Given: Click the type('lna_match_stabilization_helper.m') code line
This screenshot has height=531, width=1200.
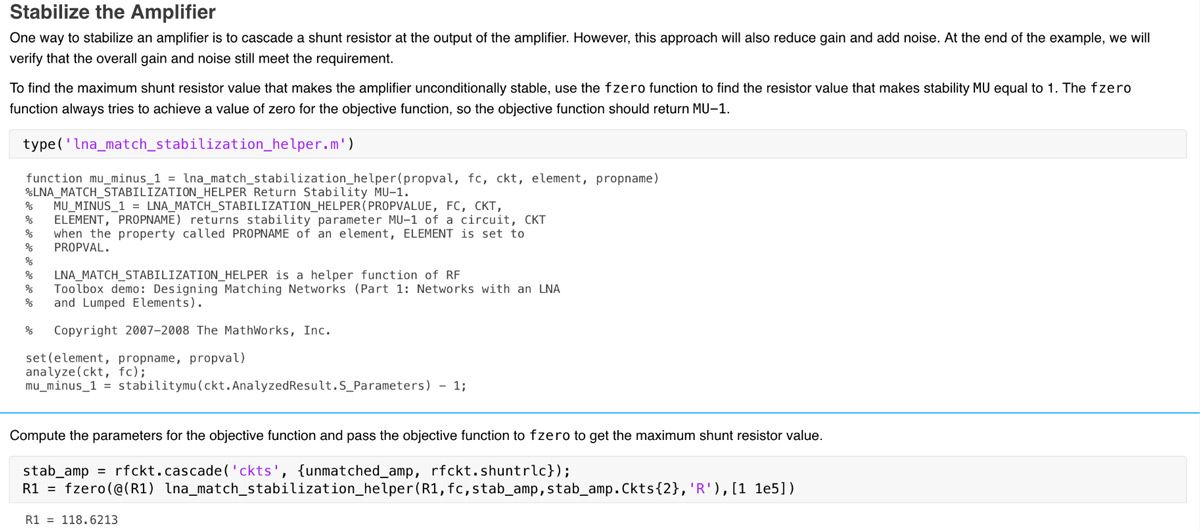Looking at the screenshot, I should coord(188,145).
